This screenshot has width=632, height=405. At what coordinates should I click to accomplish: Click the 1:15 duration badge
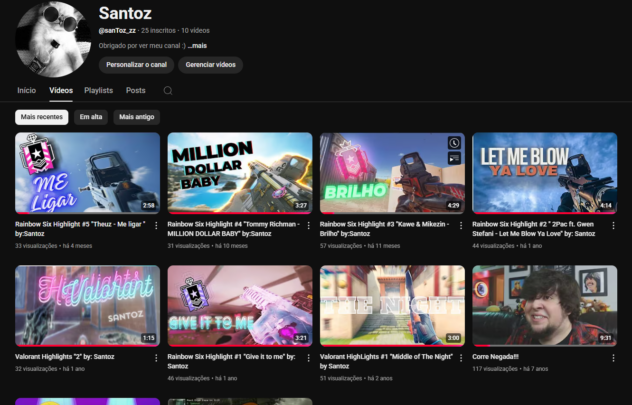point(148,338)
